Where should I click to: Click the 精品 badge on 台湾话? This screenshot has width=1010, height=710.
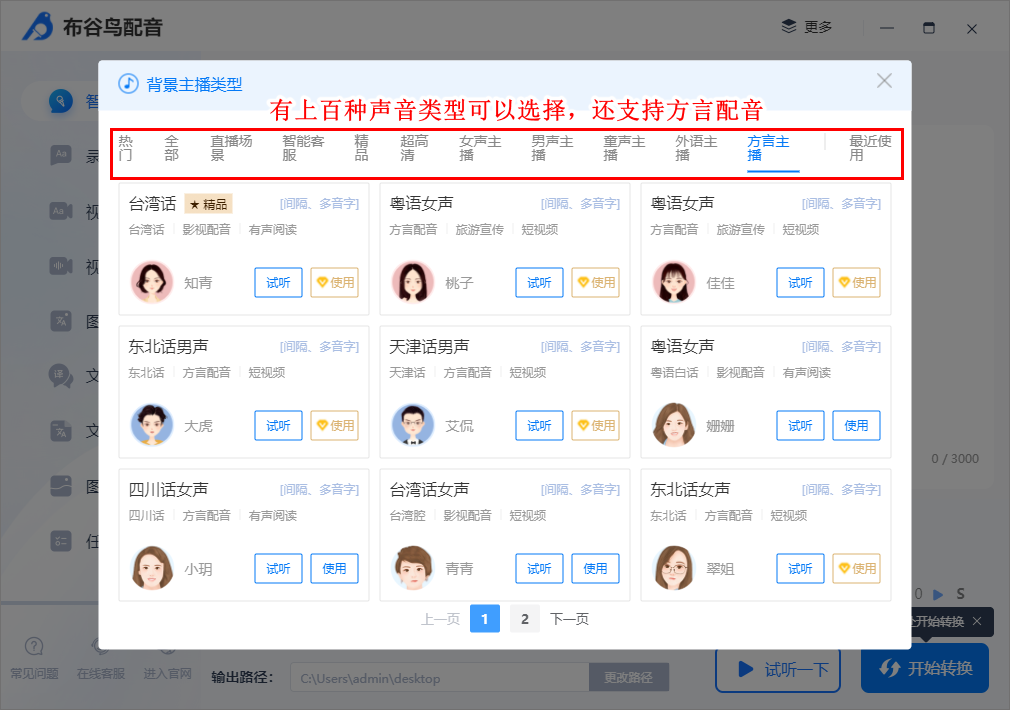(209, 204)
